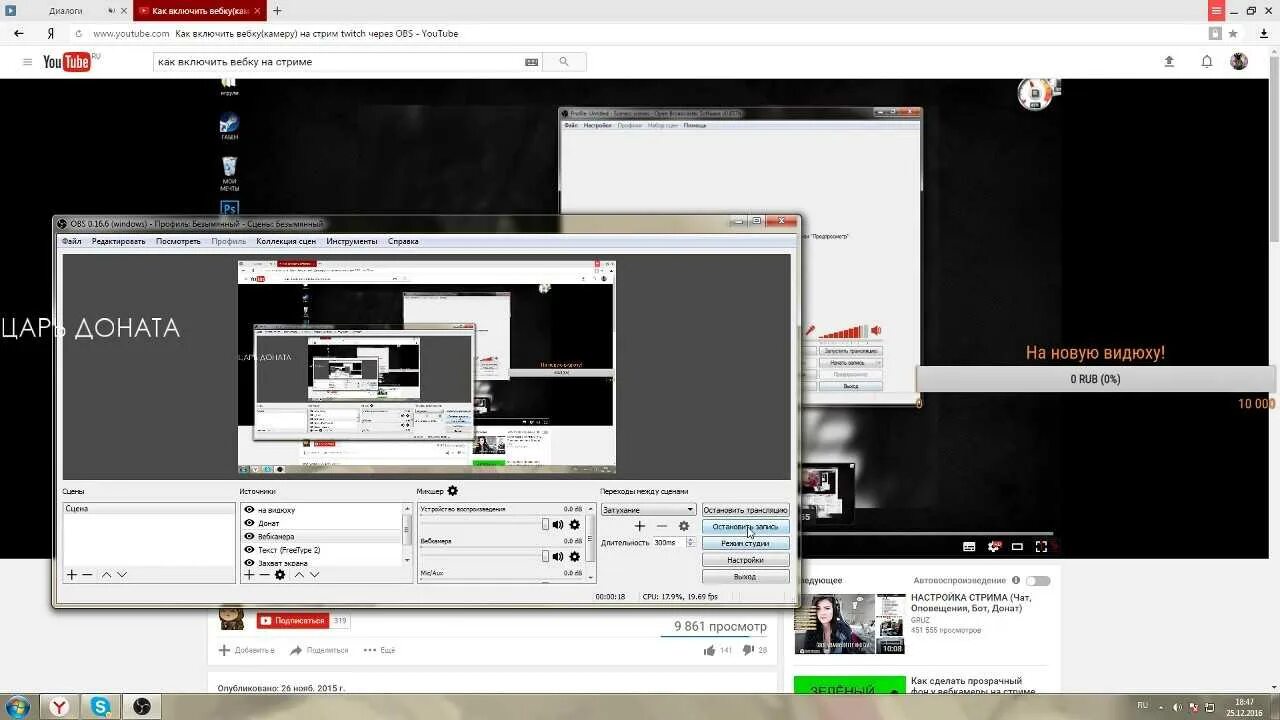The image size is (1280, 720).
Task: Open transition properties gear icon
Action: 684,526
